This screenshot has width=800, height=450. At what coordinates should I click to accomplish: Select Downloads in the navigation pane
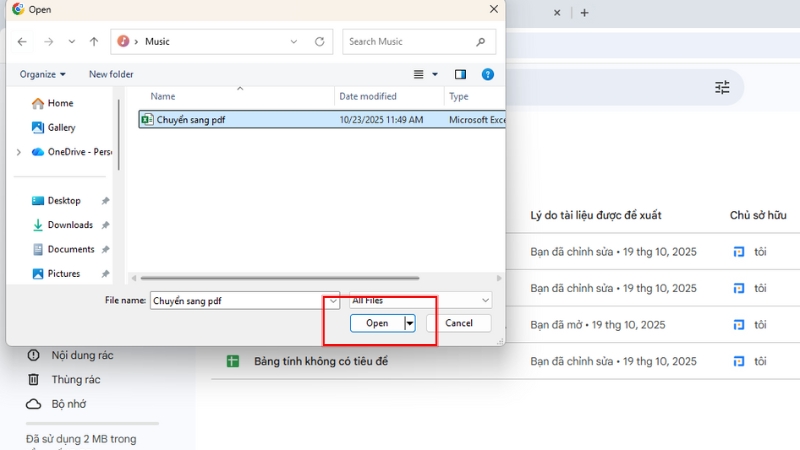(70, 225)
